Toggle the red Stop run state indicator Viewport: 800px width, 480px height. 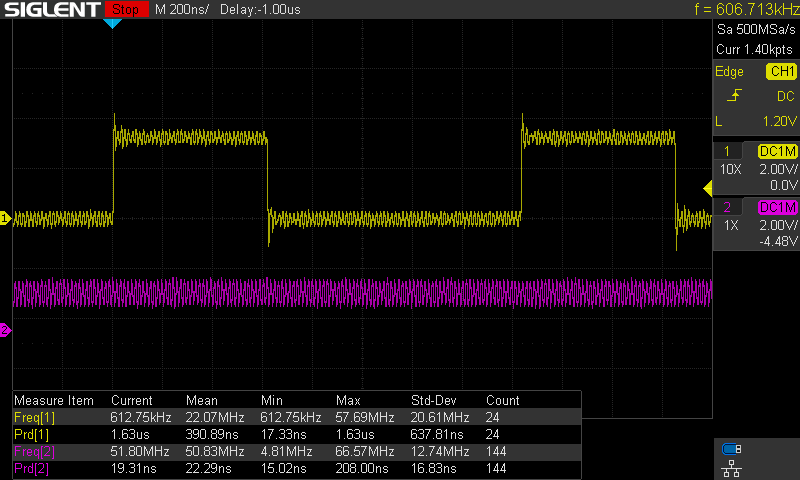pyautogui.click(x=126, y=9)
